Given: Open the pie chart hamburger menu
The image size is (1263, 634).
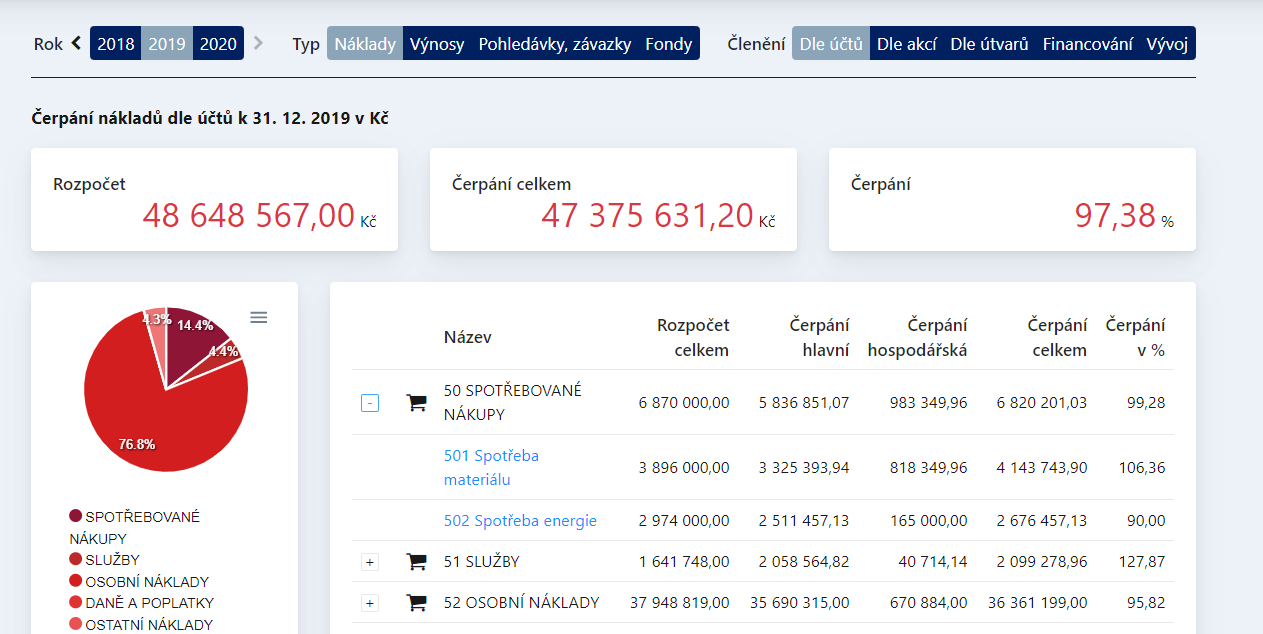Looking at the screenshot, I should (258, 317).
